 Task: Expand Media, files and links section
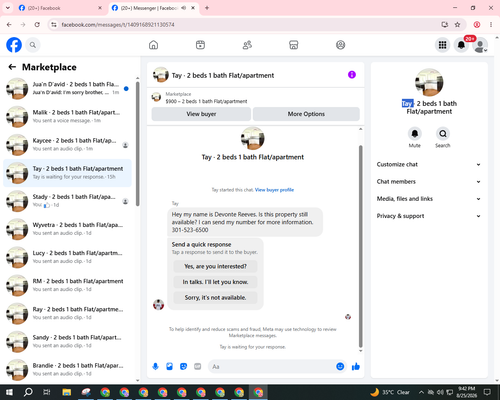[429, 199]
